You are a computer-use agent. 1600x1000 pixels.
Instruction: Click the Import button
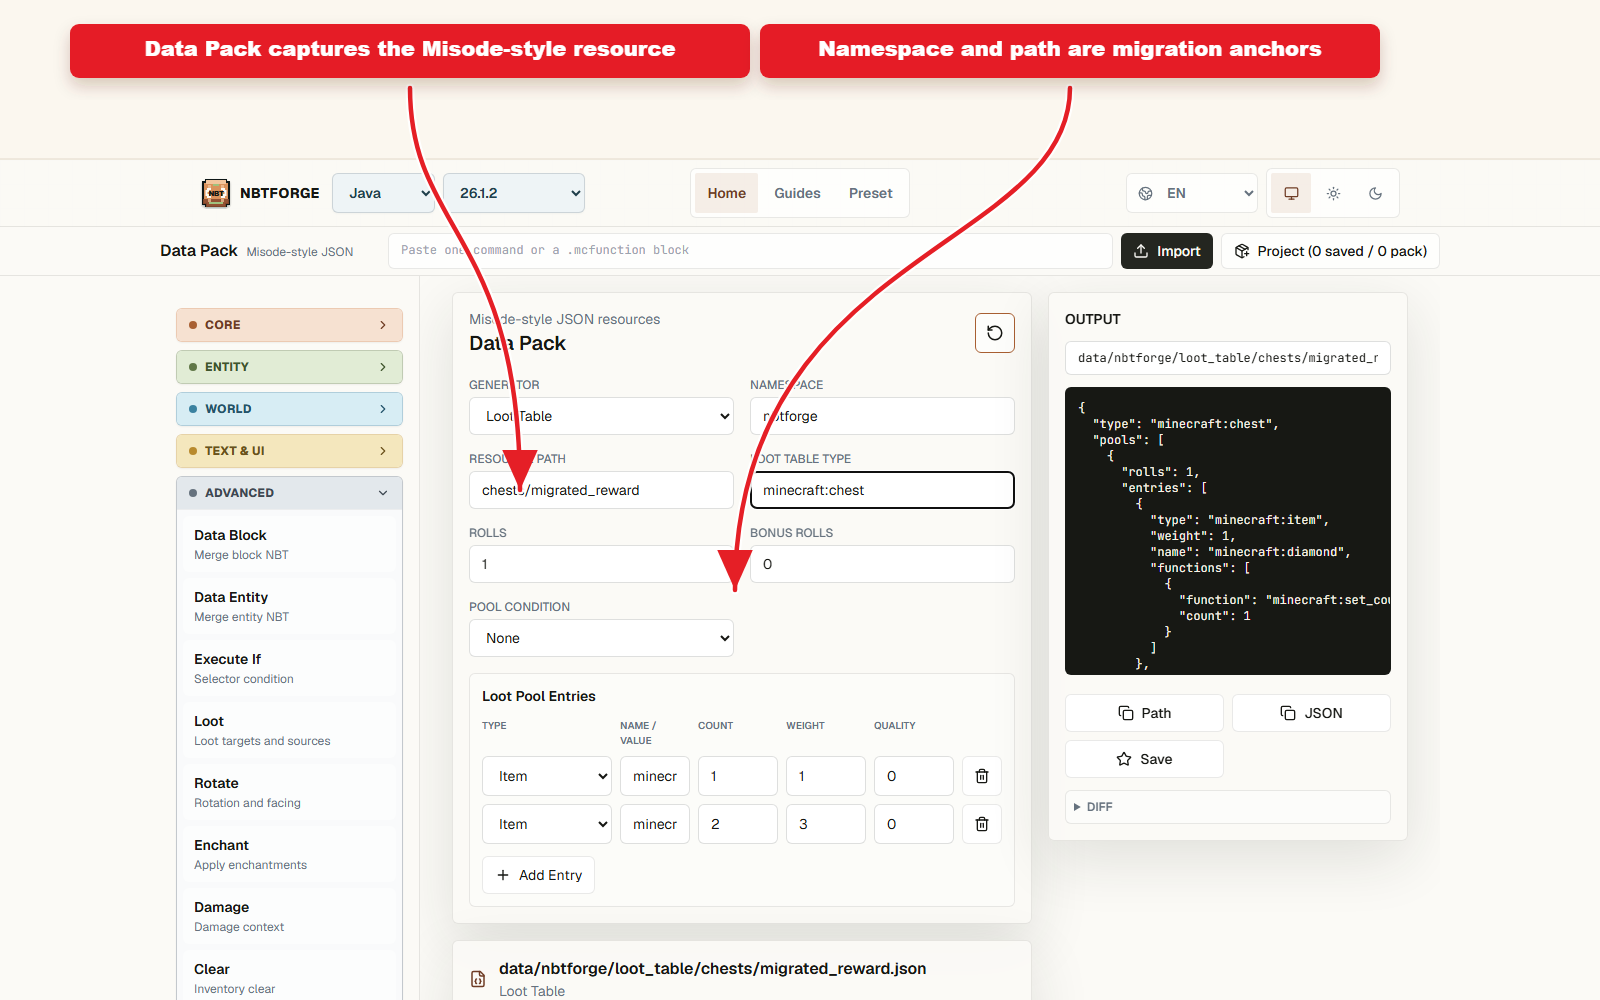point(1167,251)
